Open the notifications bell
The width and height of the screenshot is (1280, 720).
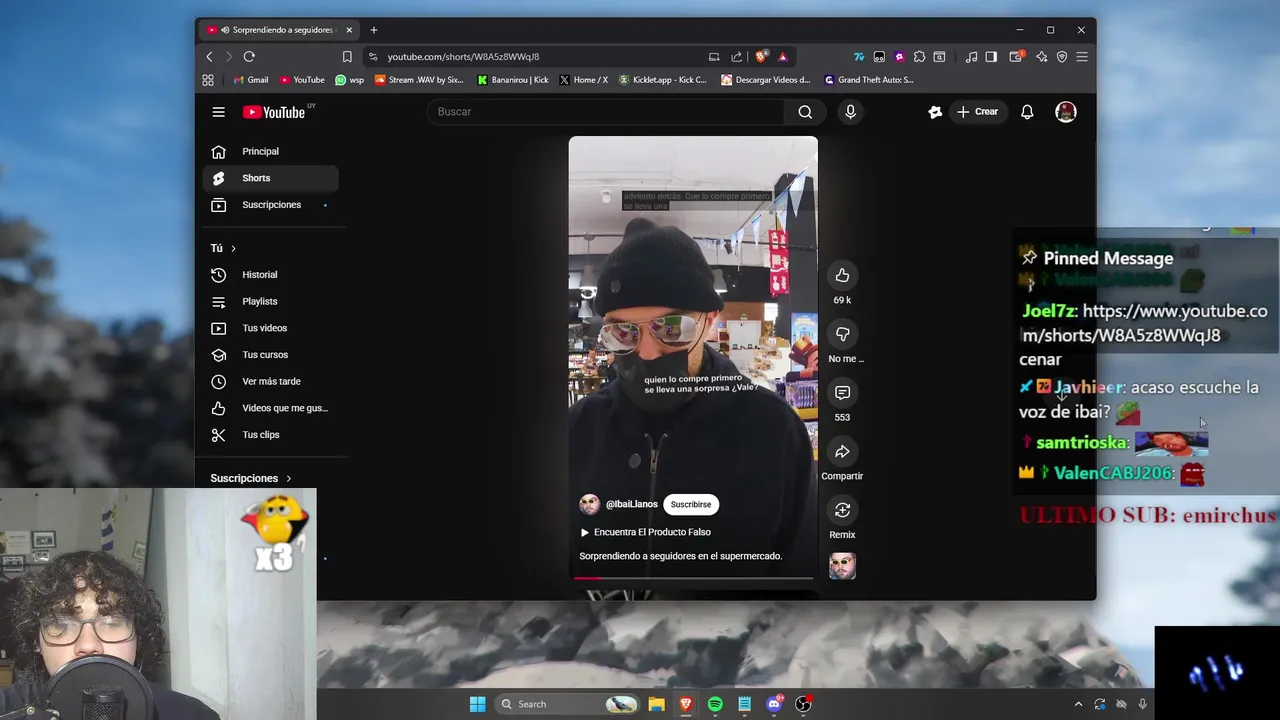click(x=1027, y=112)
